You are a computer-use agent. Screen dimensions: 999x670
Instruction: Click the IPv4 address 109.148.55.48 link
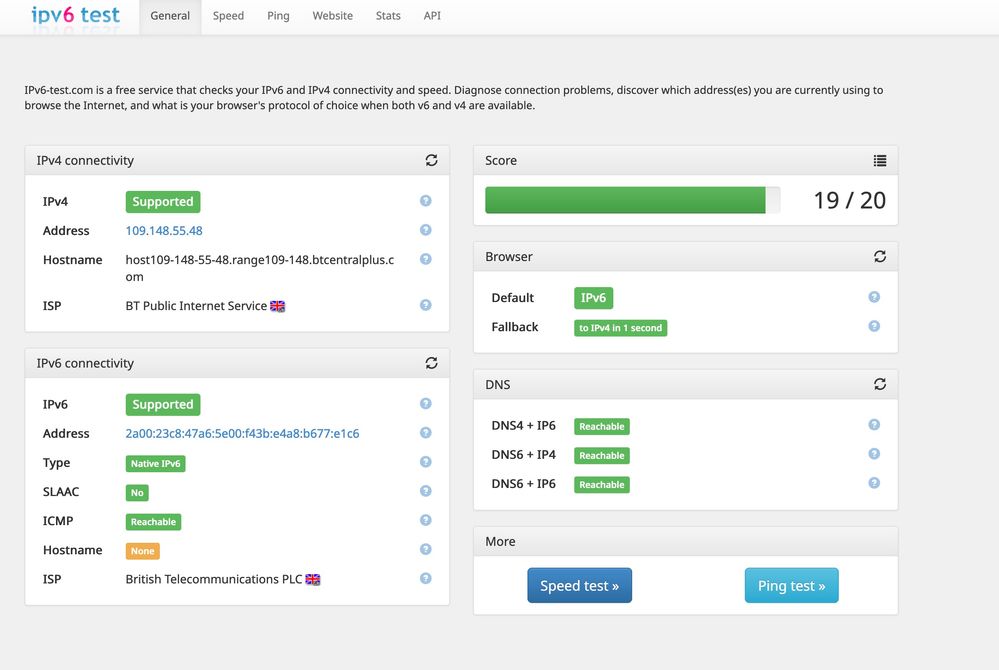pyautogui.click(x=164, y=231)
